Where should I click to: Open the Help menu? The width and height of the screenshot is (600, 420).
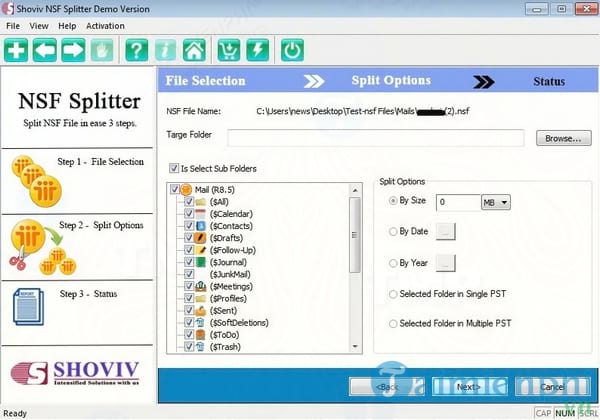67,26
